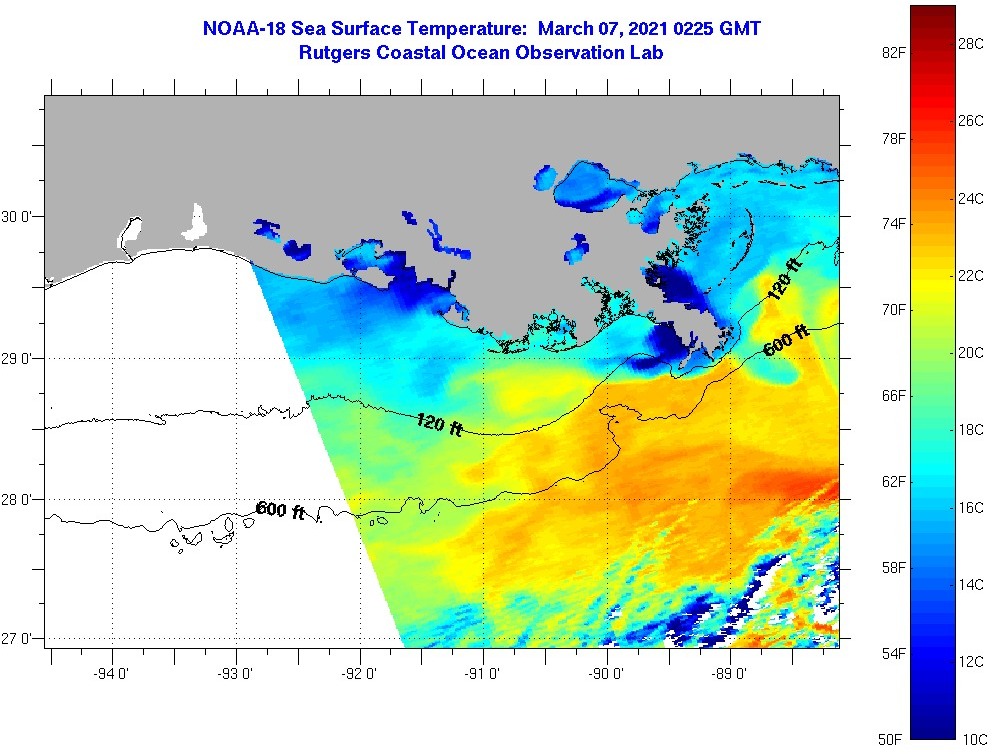992x754 pixels.
Task: Click the 14C colorbar label
Action: point(971,585)
